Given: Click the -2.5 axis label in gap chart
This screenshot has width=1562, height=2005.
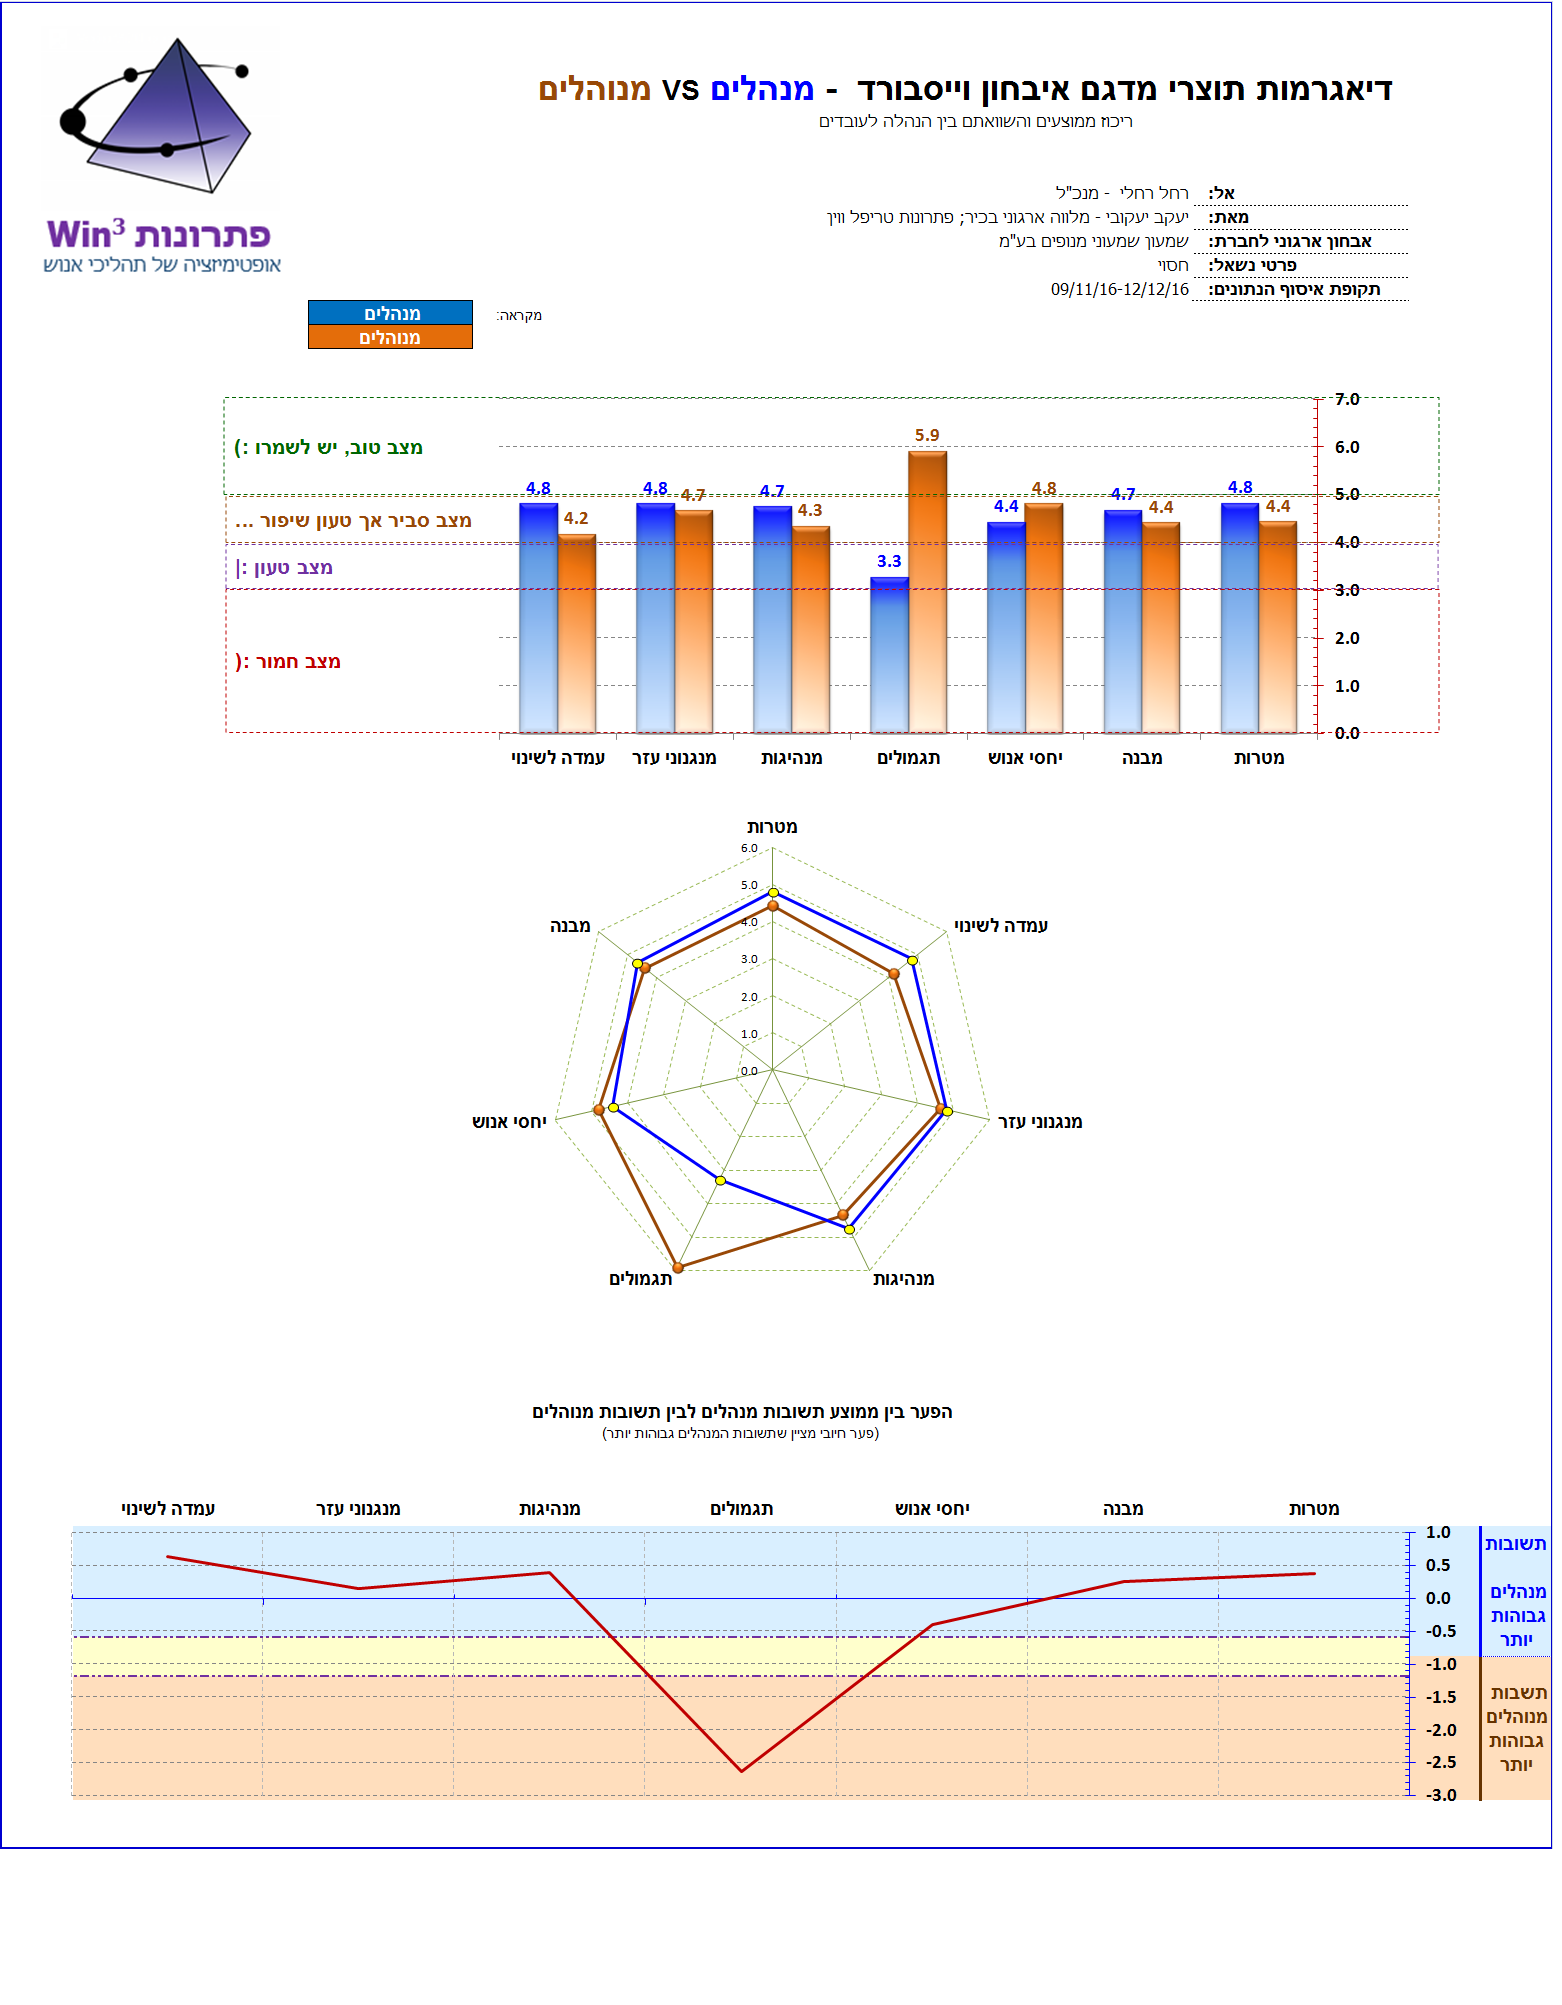Looking at the screenshot, I should (x=1441, y=1762).
